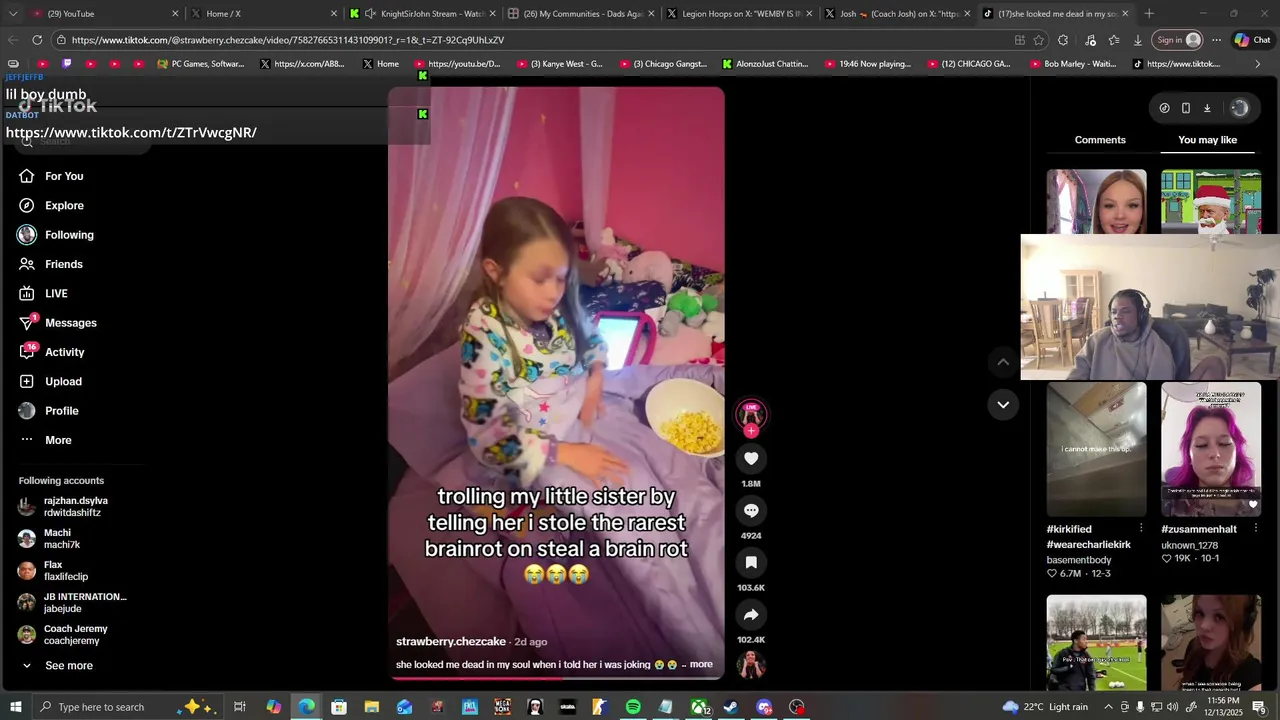
Task: Like the video with the heart icon
Action: pos(751,458)
